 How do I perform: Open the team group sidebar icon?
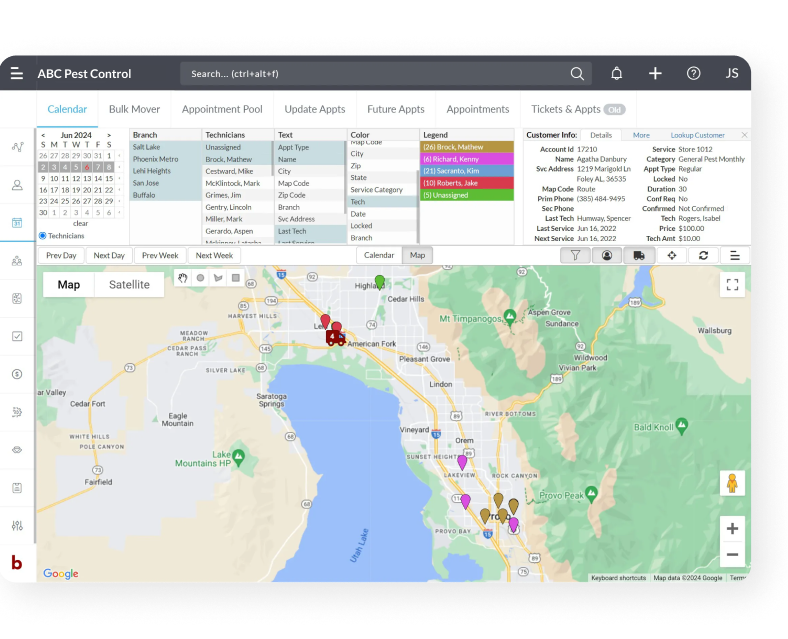pyautogui.click(x=17, y=261)
